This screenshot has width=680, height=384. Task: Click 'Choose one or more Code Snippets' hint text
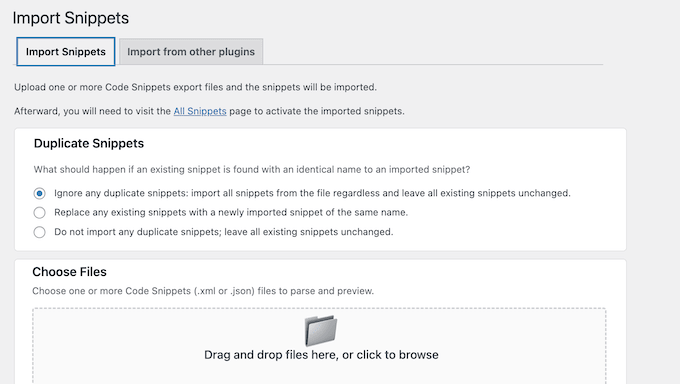[x=203, y=291]
